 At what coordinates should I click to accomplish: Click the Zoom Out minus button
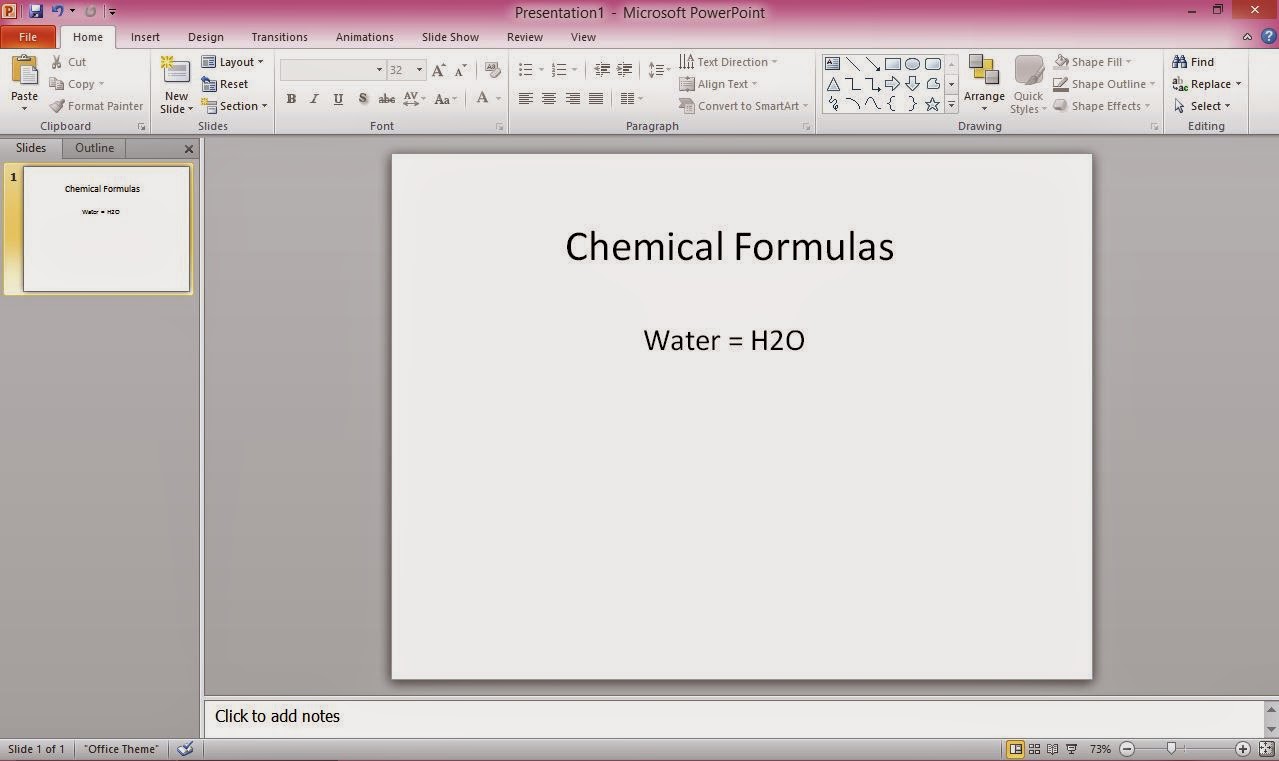click(1127, 748)
